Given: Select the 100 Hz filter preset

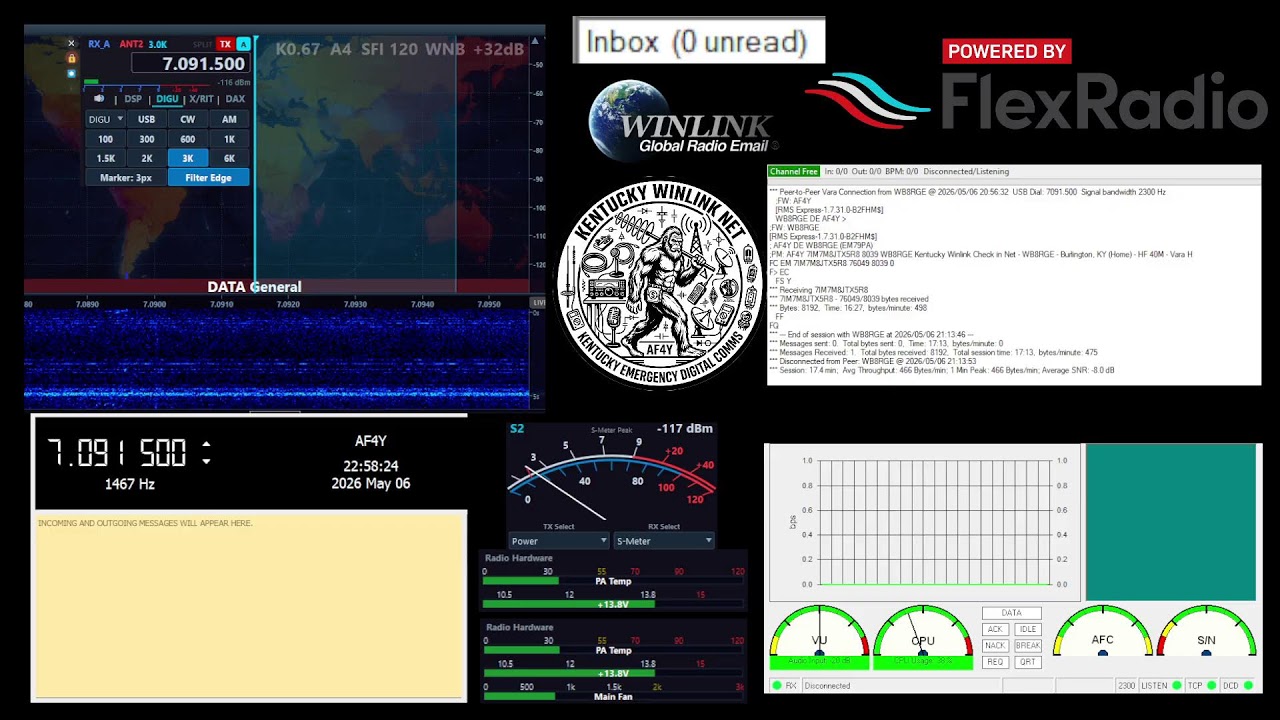Looking at the screenshot, I should coord(105,139).
